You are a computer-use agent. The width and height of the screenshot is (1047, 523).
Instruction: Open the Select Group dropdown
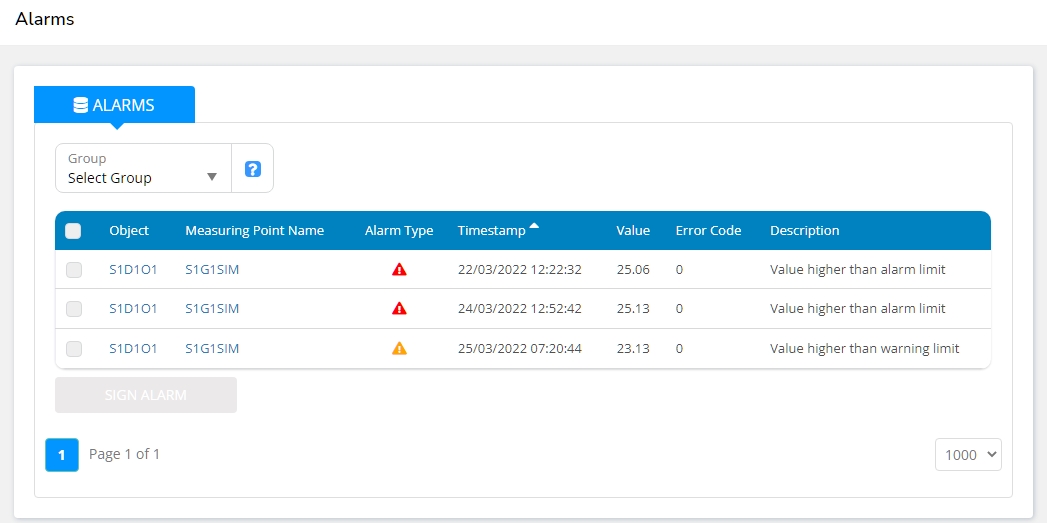tap(143, 168)
